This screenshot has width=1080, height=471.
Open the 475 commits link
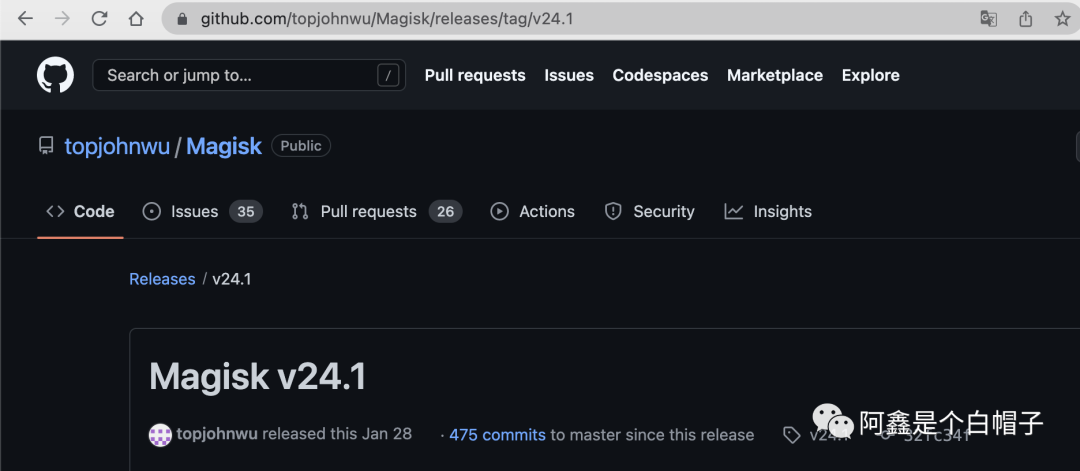497,435
